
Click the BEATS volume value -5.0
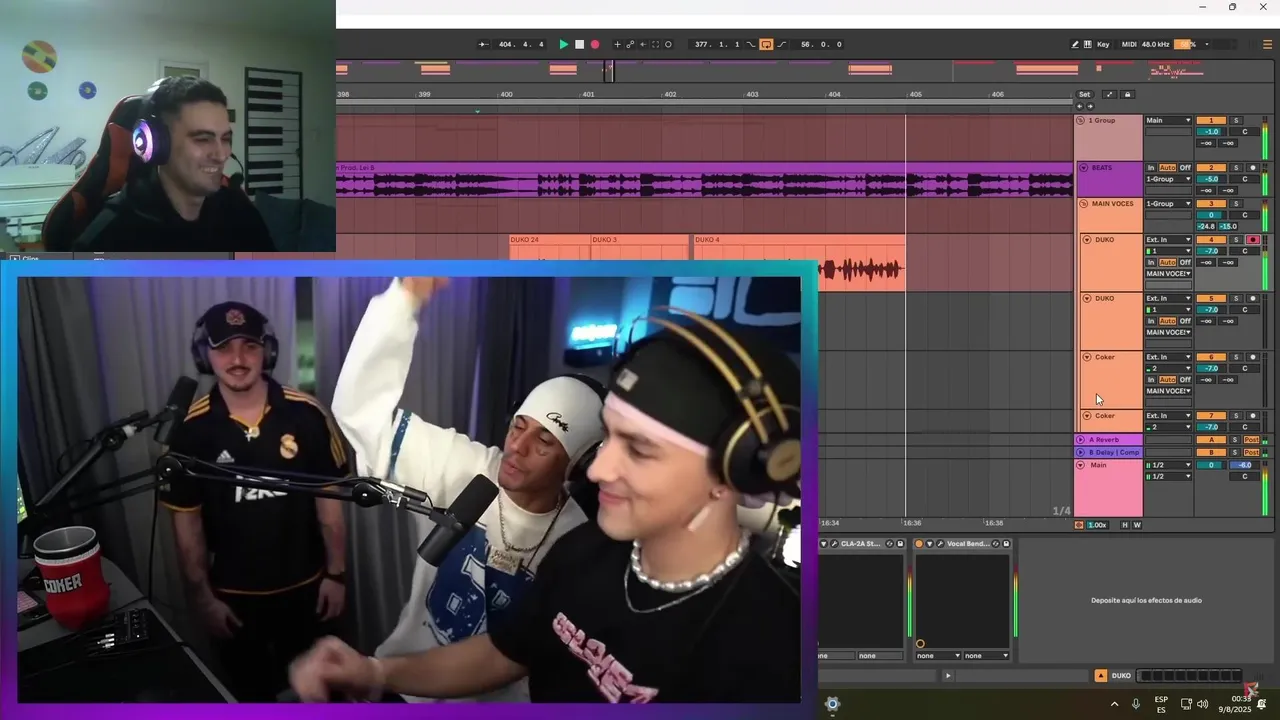click(x=1211, y=179)
